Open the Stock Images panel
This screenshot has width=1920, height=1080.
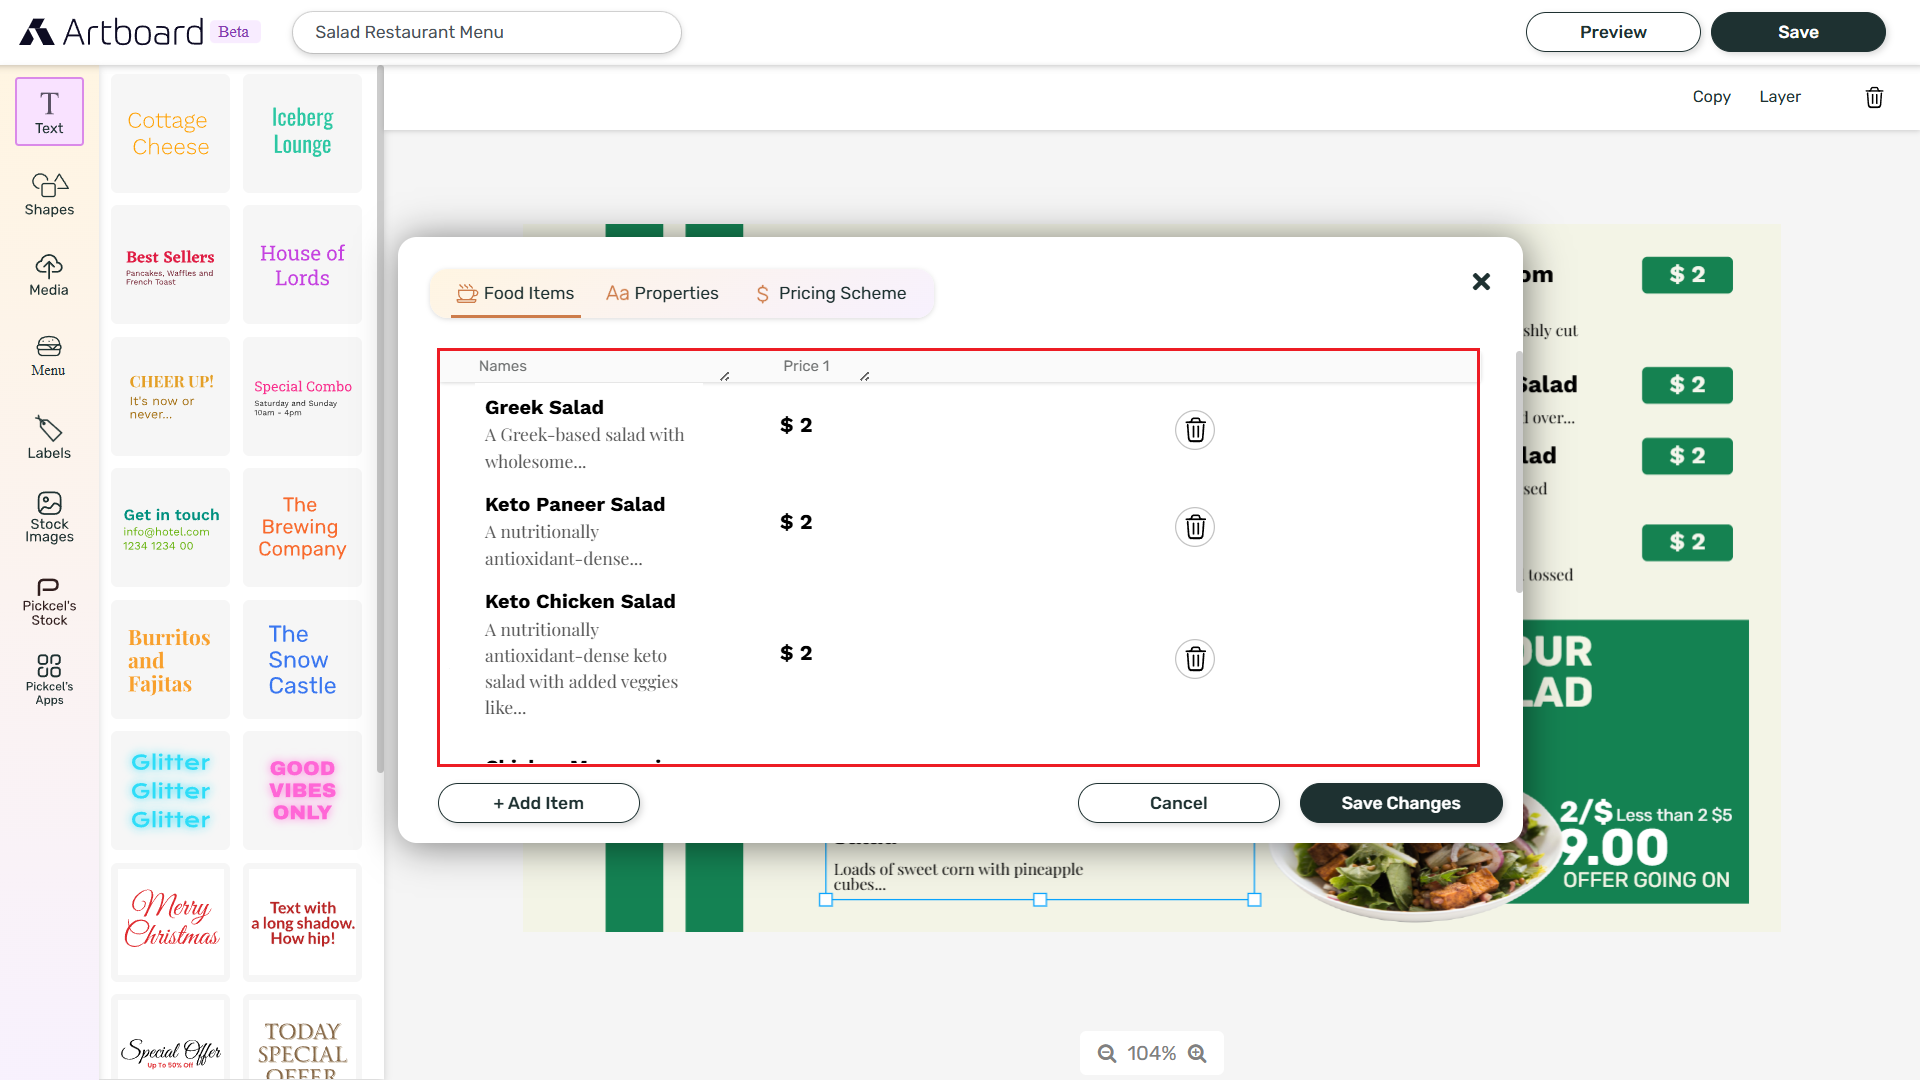[48, 517]
